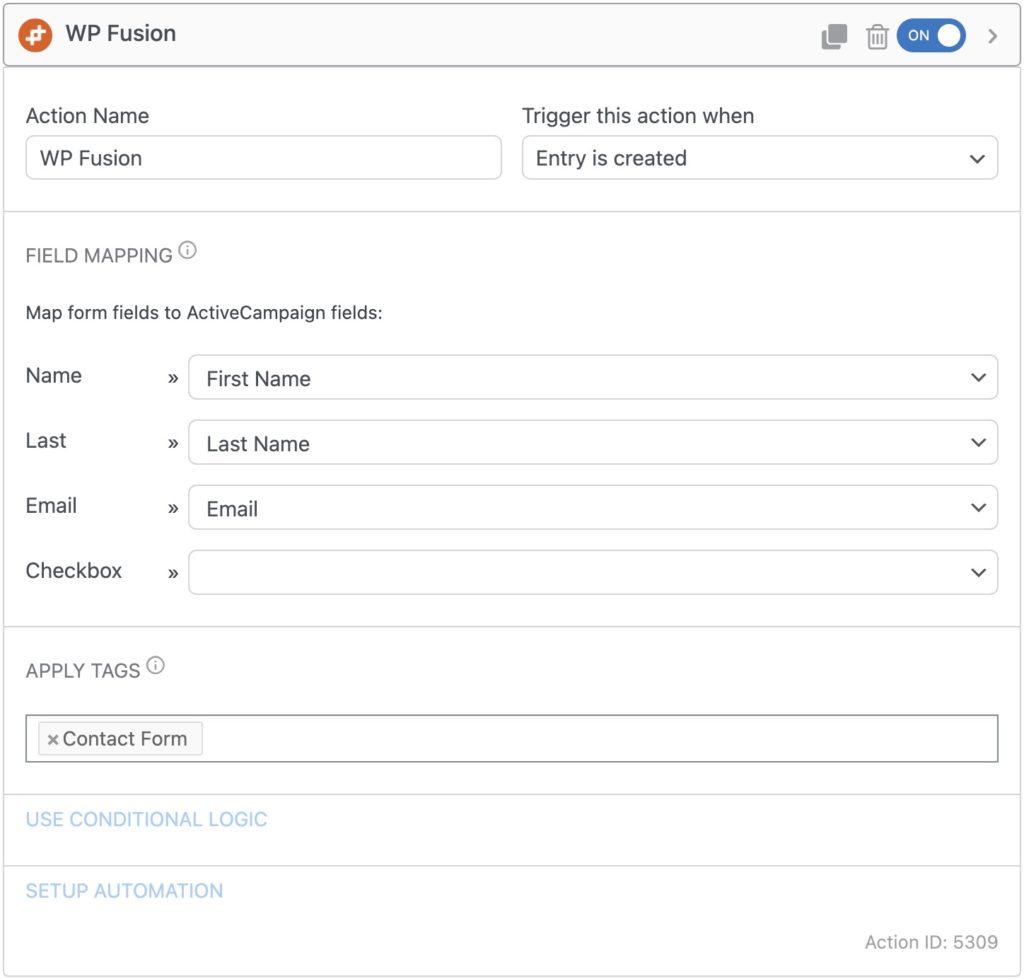Viewport: 1024px width, 979px height.
Task: Open the empty Checkbox mapping dropdown
Action: click(592, 572)
